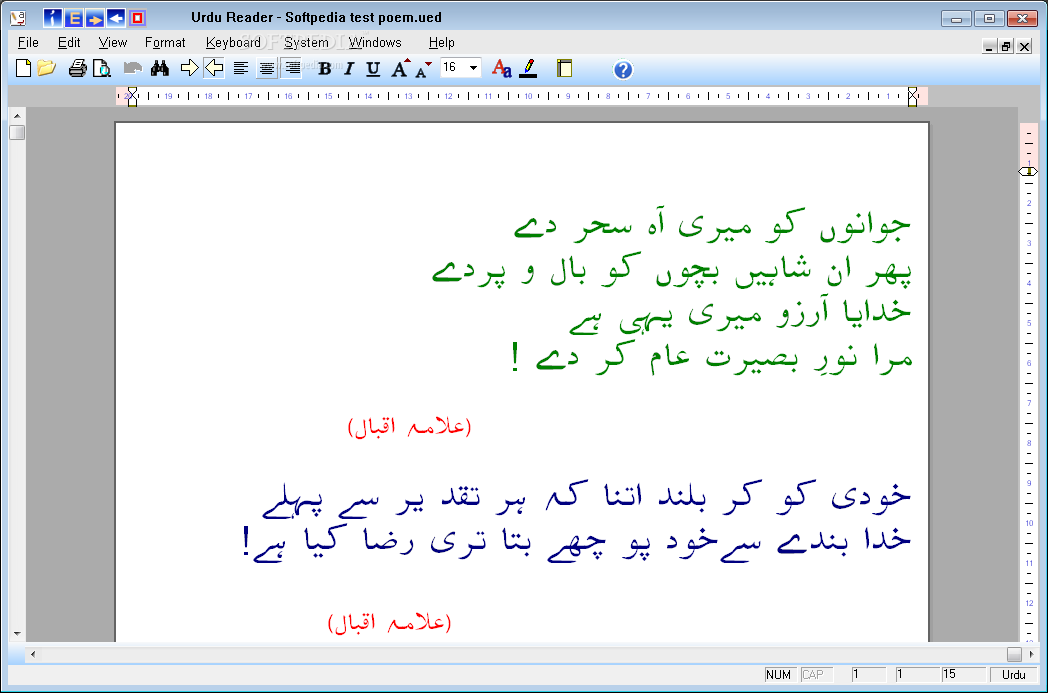Open font settings with the red Aa icon
The image size is (1048, 693).
pos(501,68)
